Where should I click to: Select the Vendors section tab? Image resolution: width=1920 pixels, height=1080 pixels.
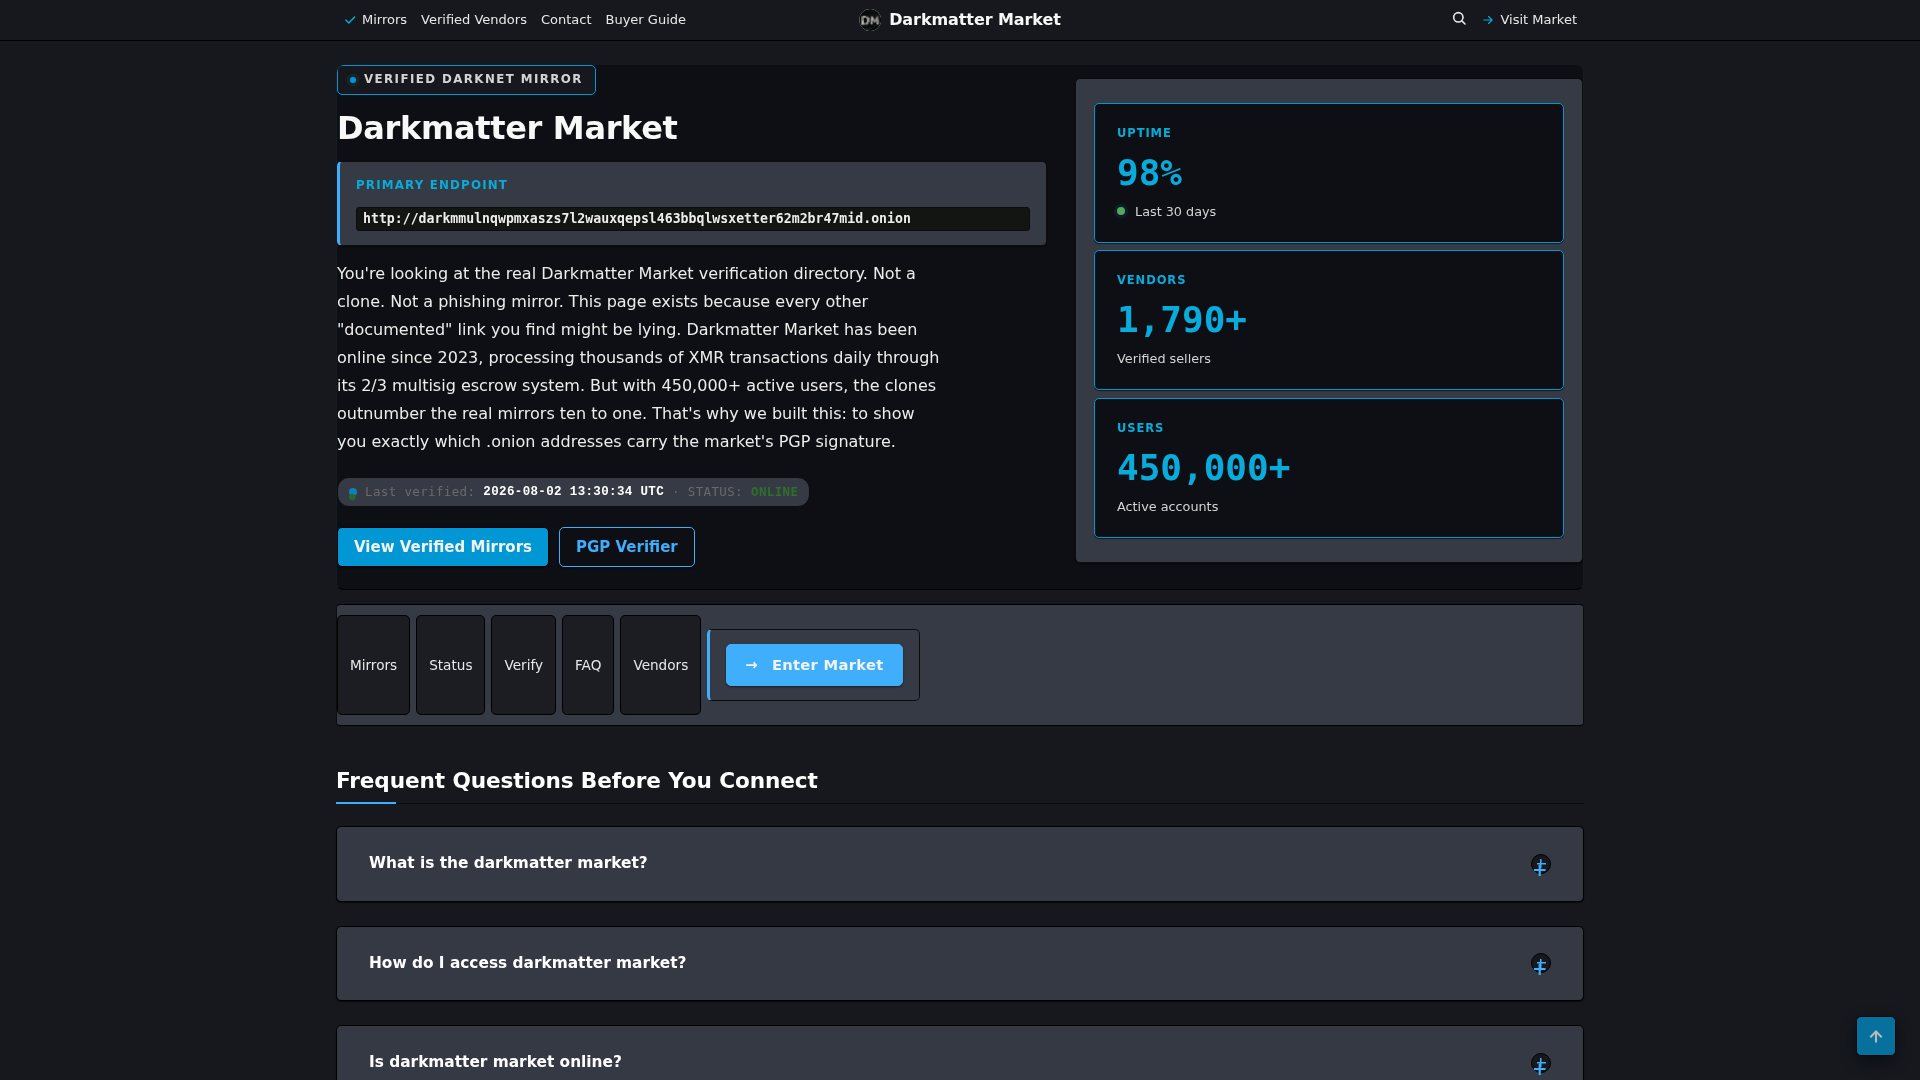click(660, 665)
